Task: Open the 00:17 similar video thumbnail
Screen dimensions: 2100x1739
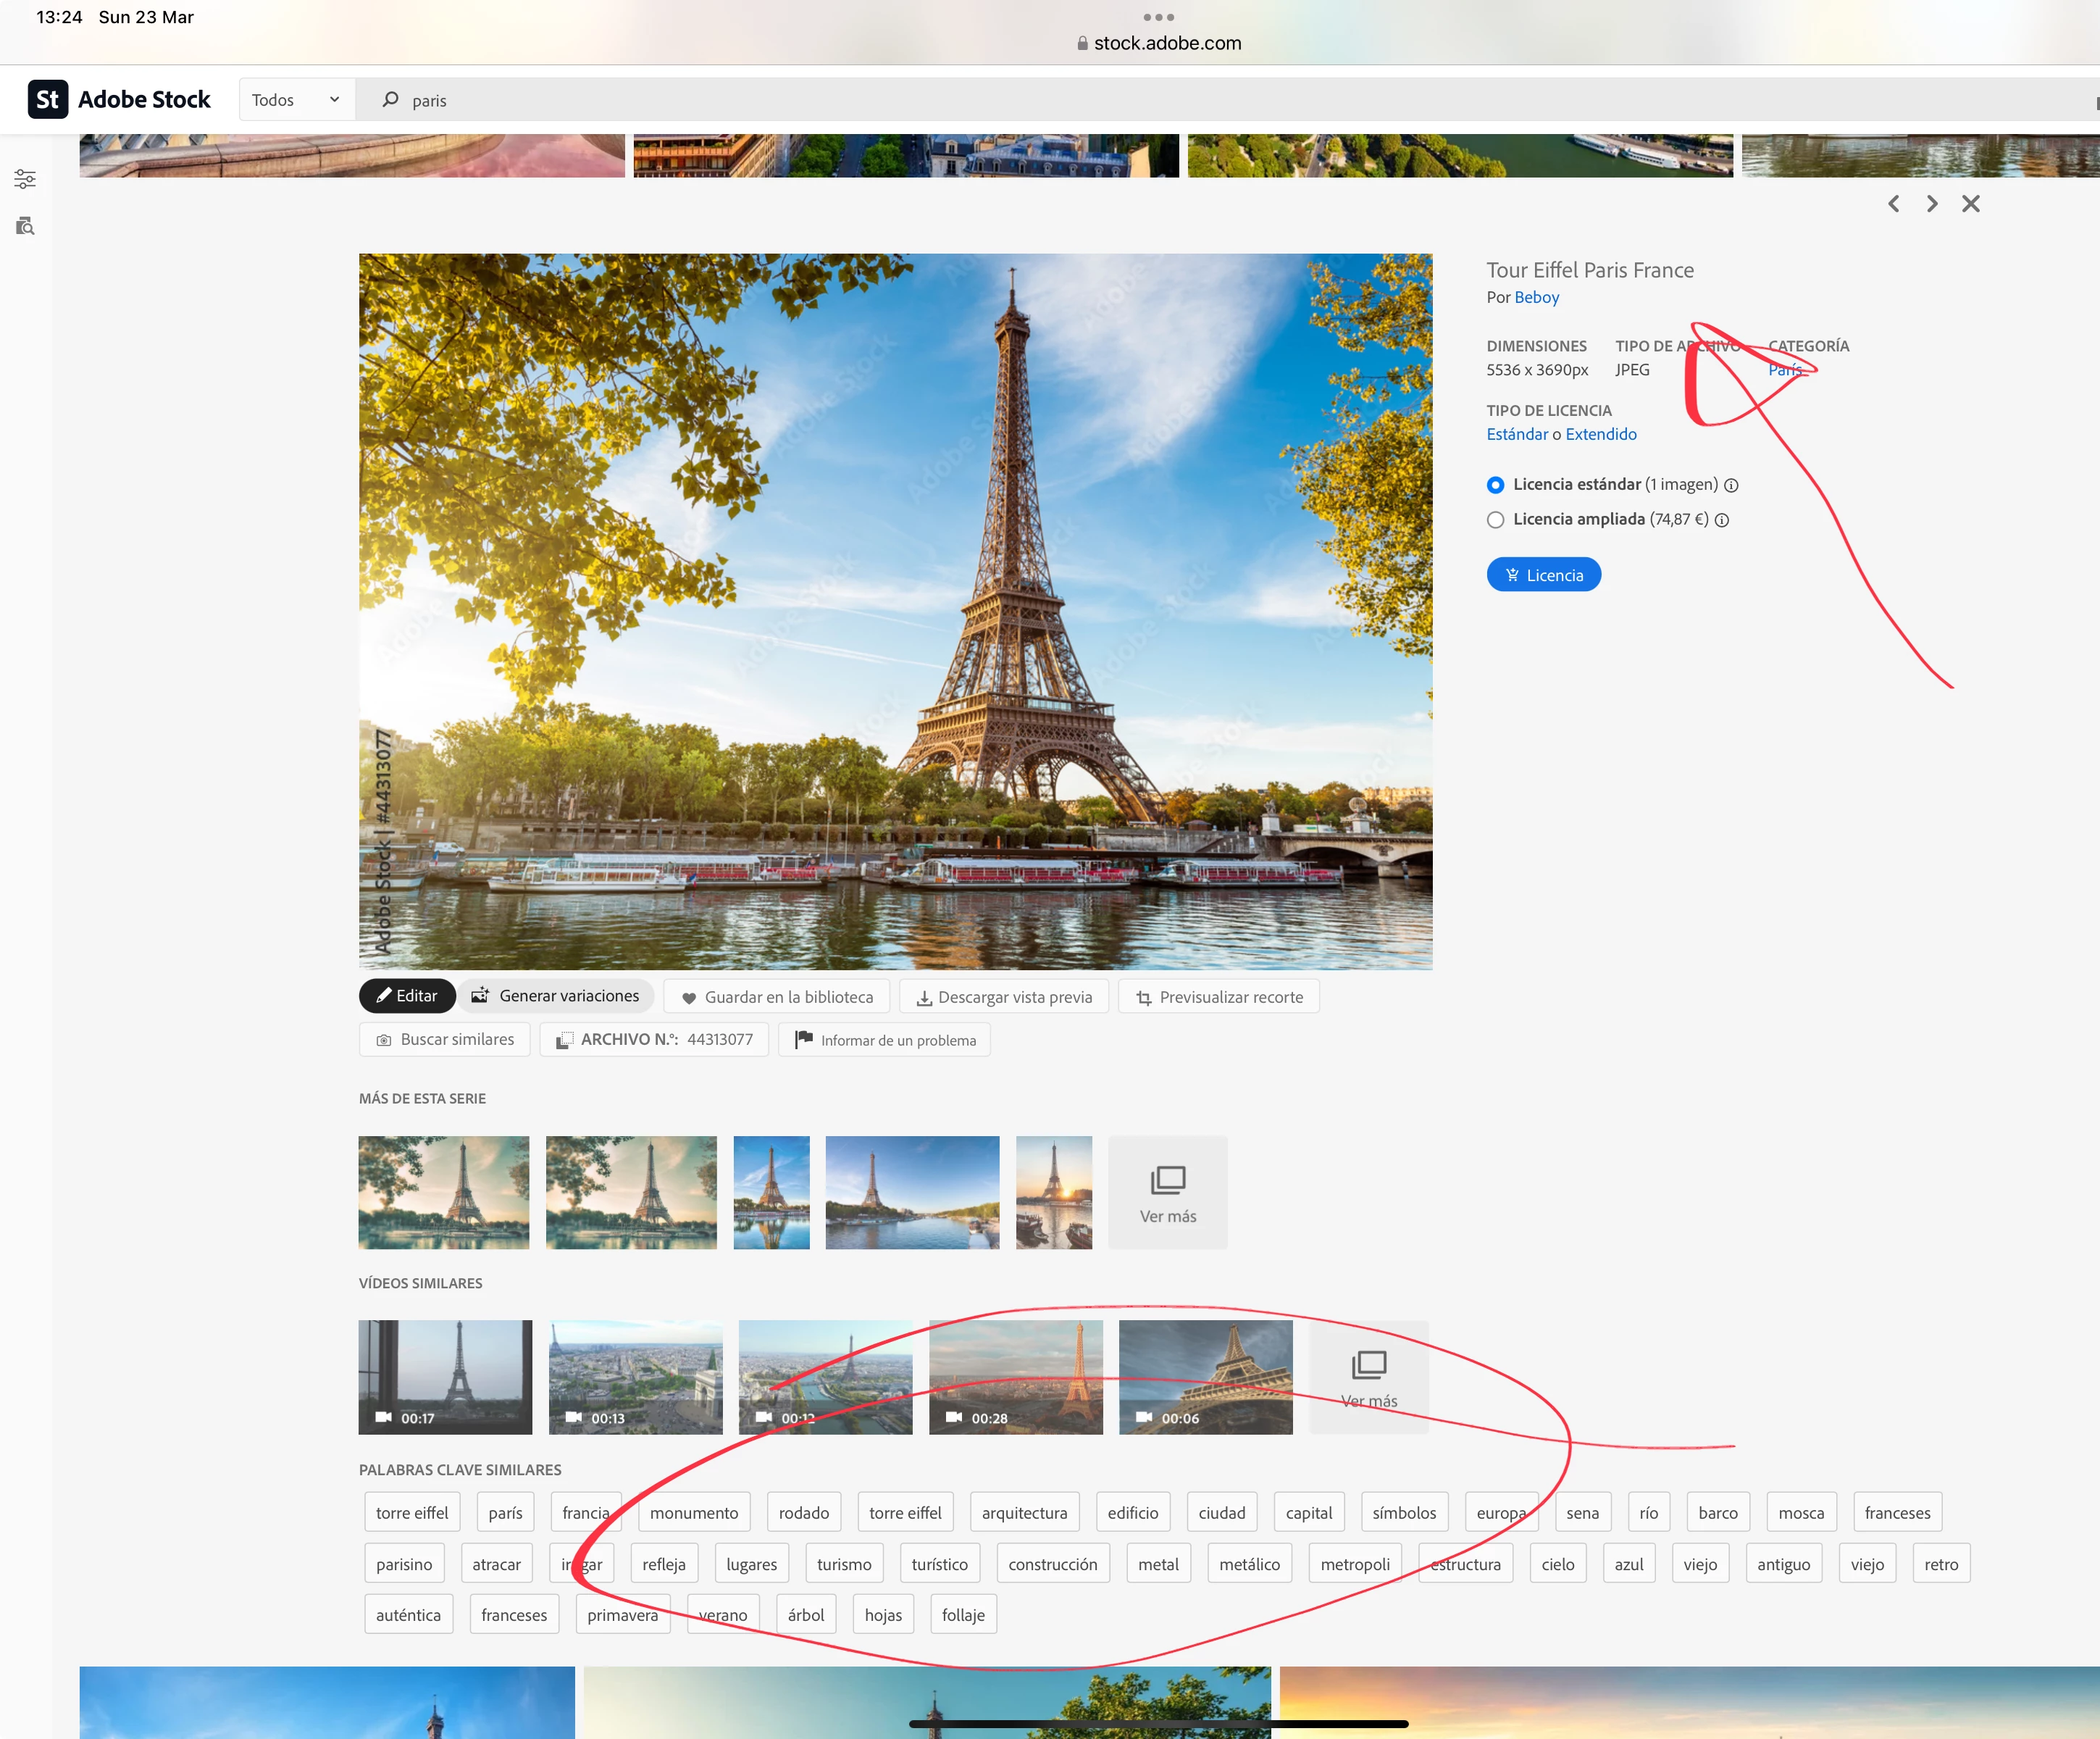Action: 445,1377
